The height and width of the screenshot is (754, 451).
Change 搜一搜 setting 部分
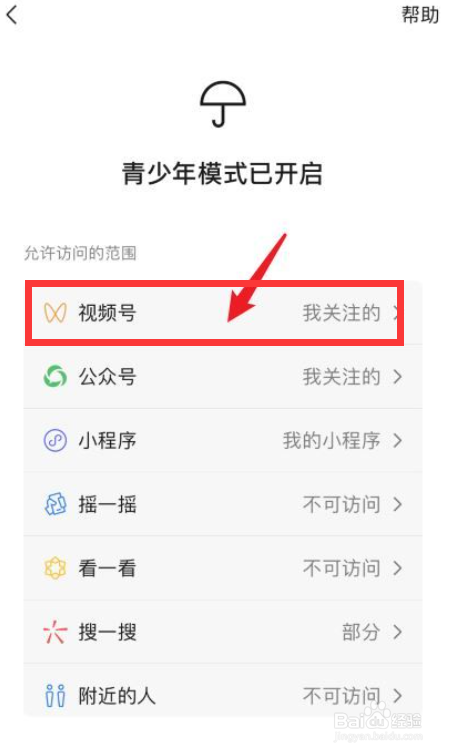pos(361,632)
